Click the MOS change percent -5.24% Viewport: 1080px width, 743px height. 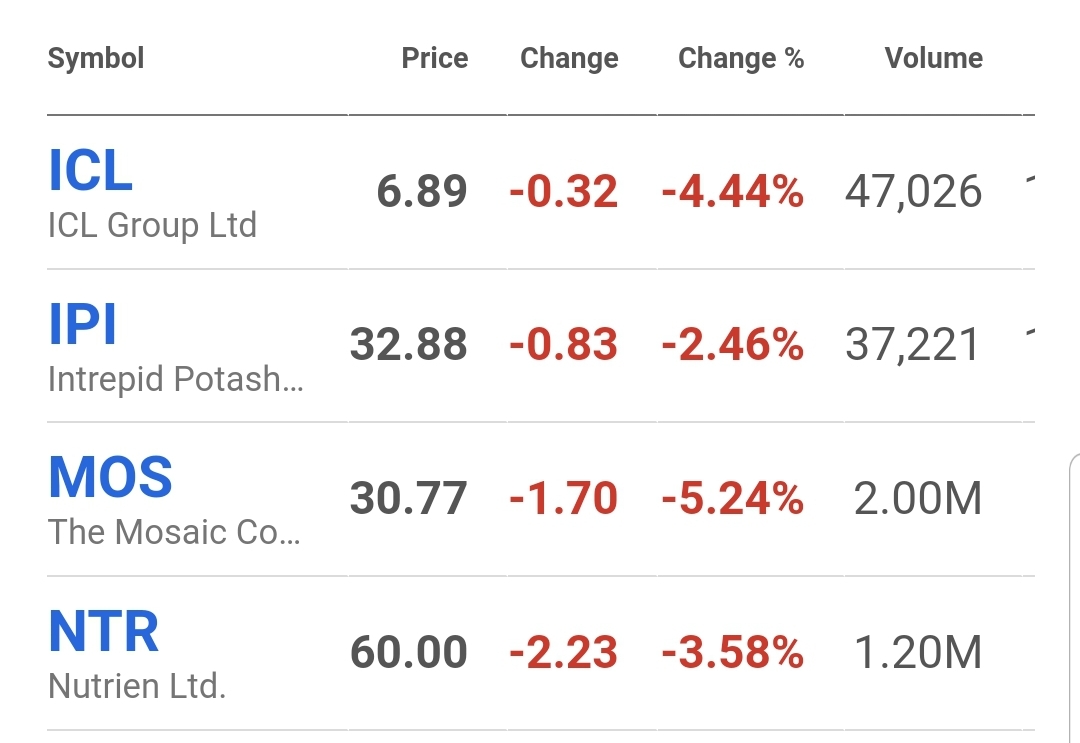point(732,498)
